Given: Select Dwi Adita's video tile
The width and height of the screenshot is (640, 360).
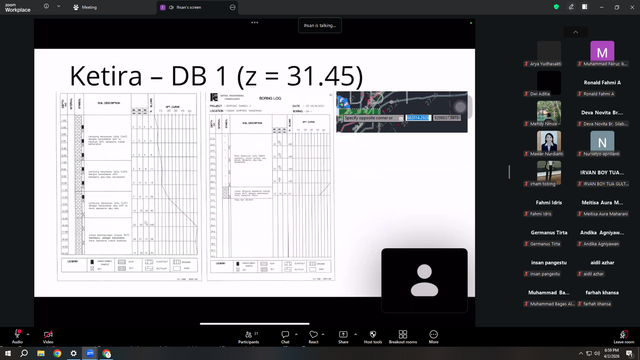Looking at the screenshot, I should [549, 82].
